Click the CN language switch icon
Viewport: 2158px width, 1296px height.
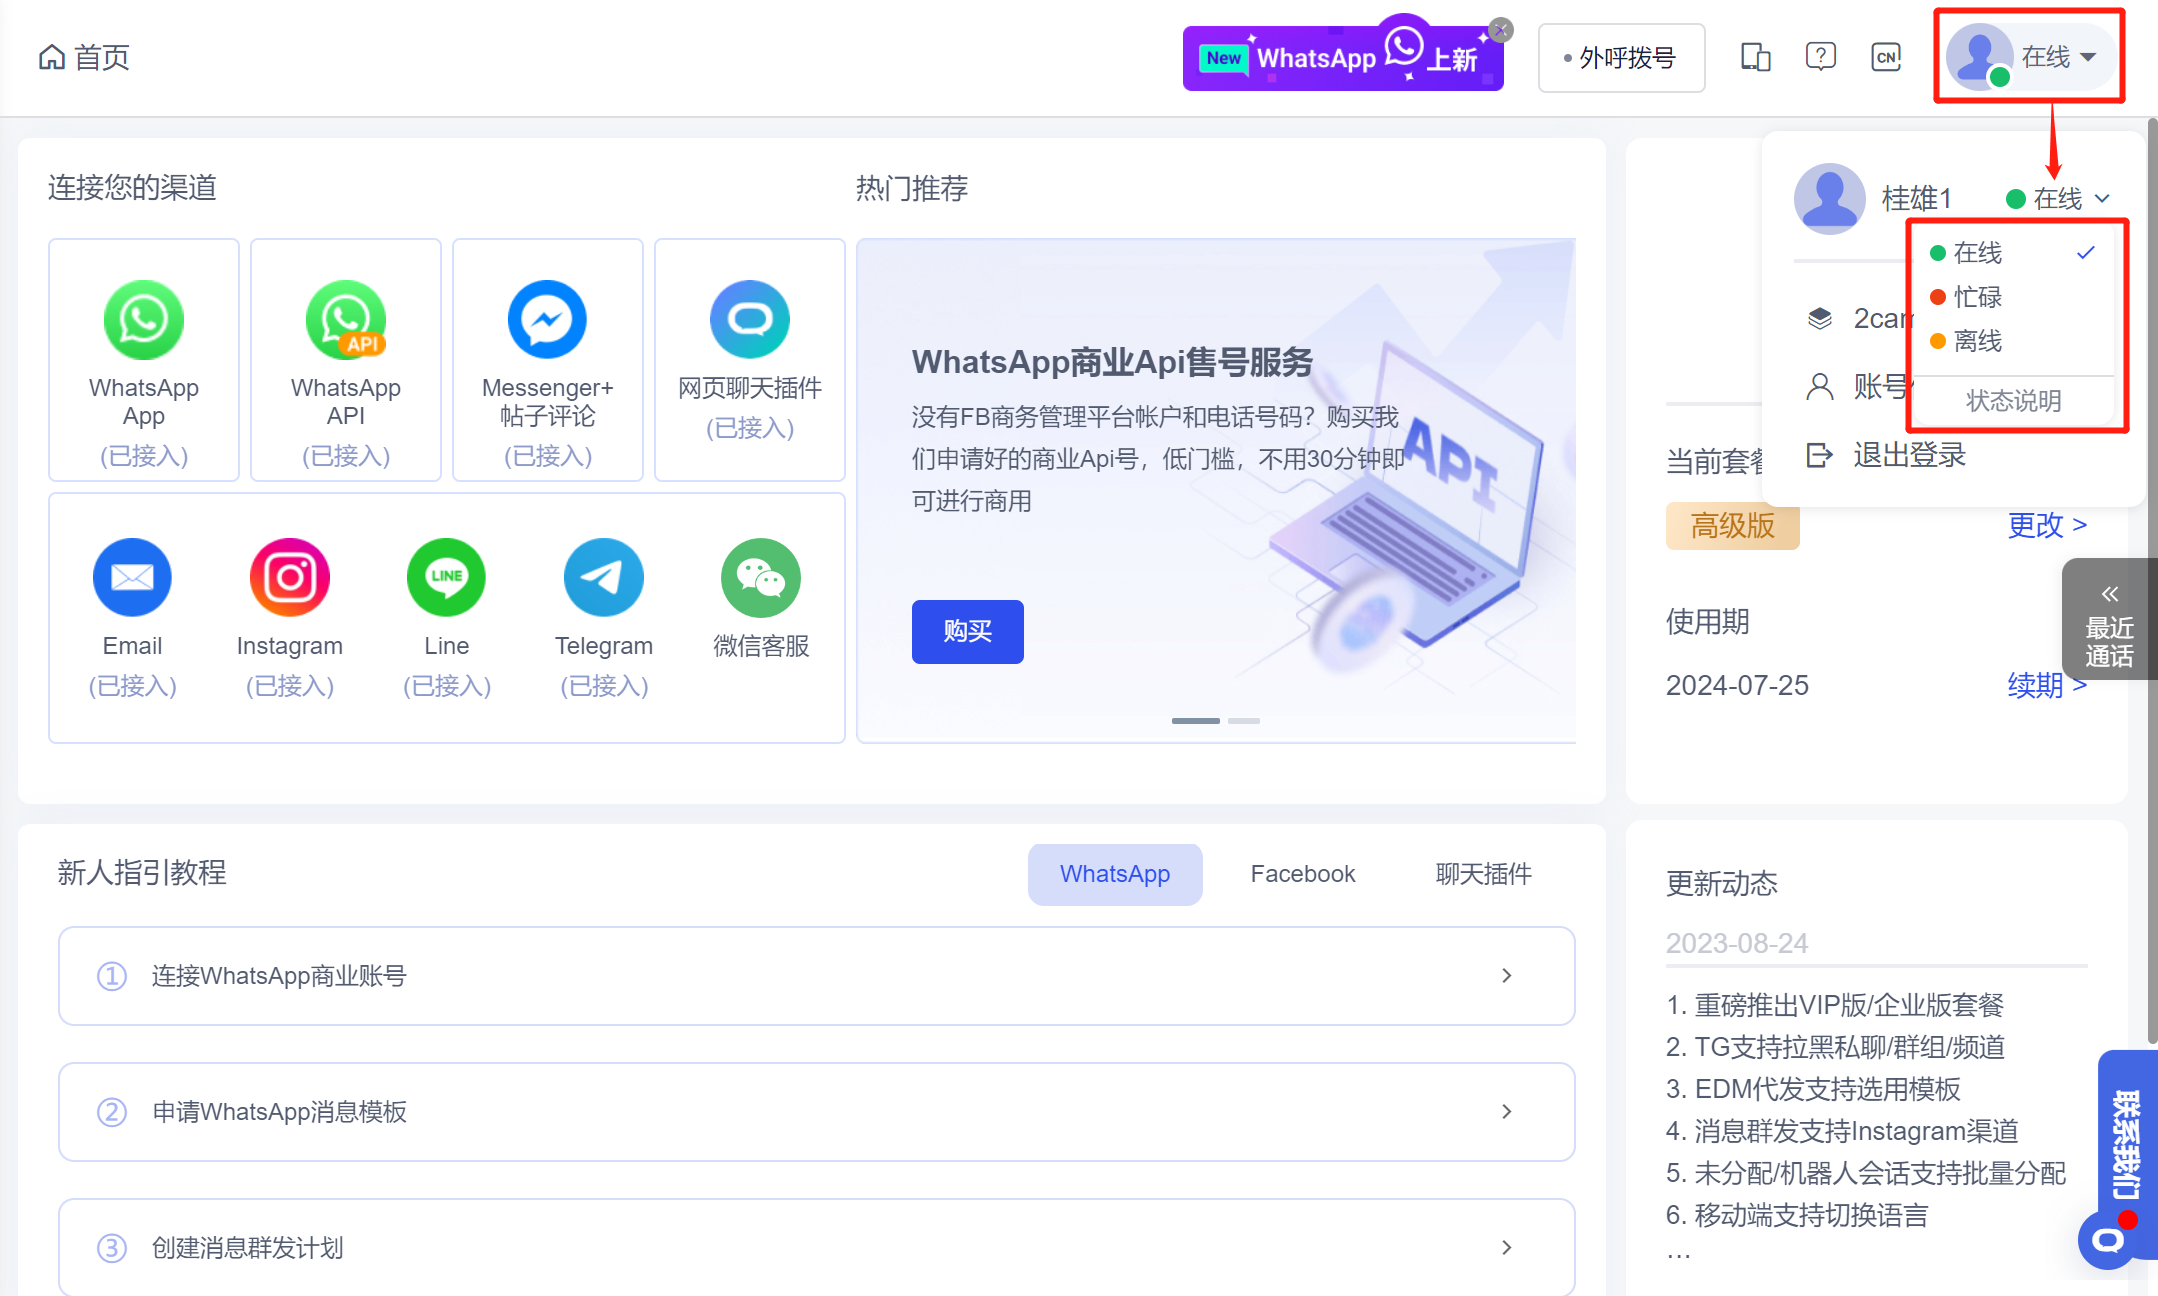1886,57
